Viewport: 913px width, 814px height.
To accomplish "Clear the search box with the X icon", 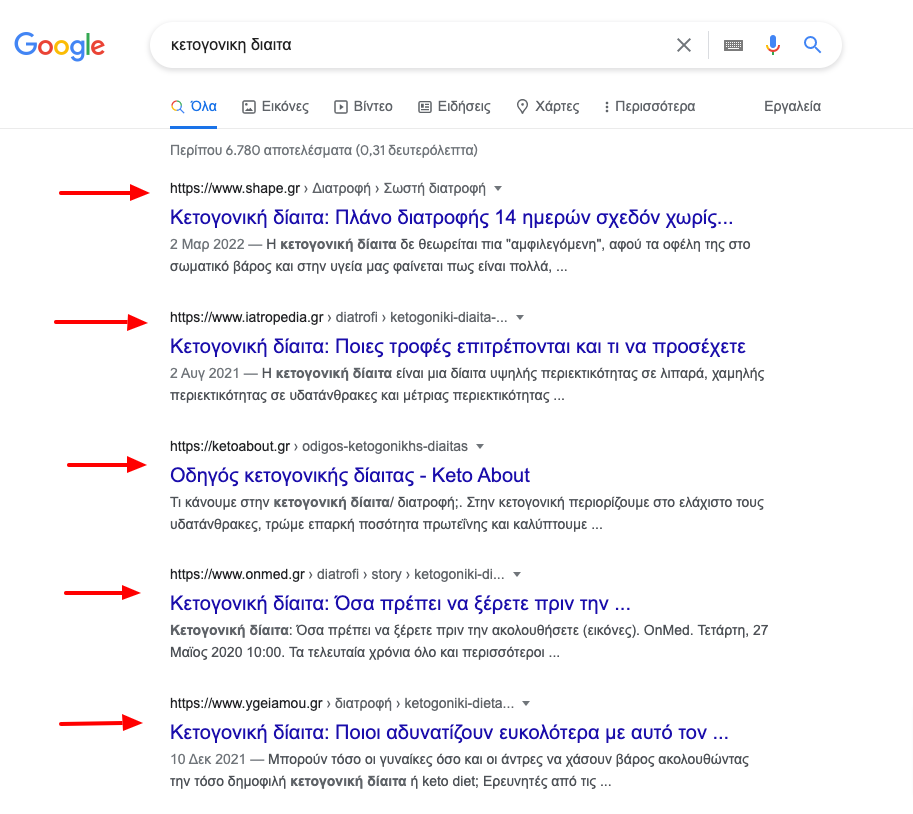I will click(684, 45).
